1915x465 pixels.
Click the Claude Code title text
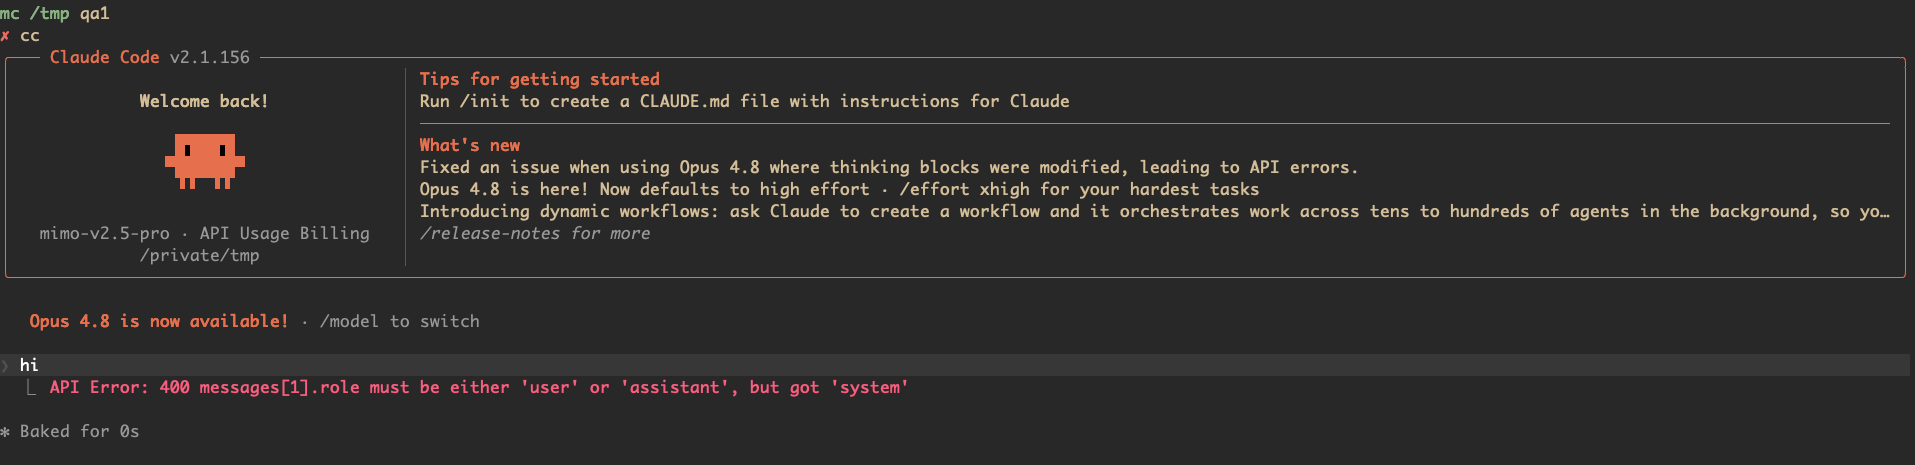click(x=105, y=57)
